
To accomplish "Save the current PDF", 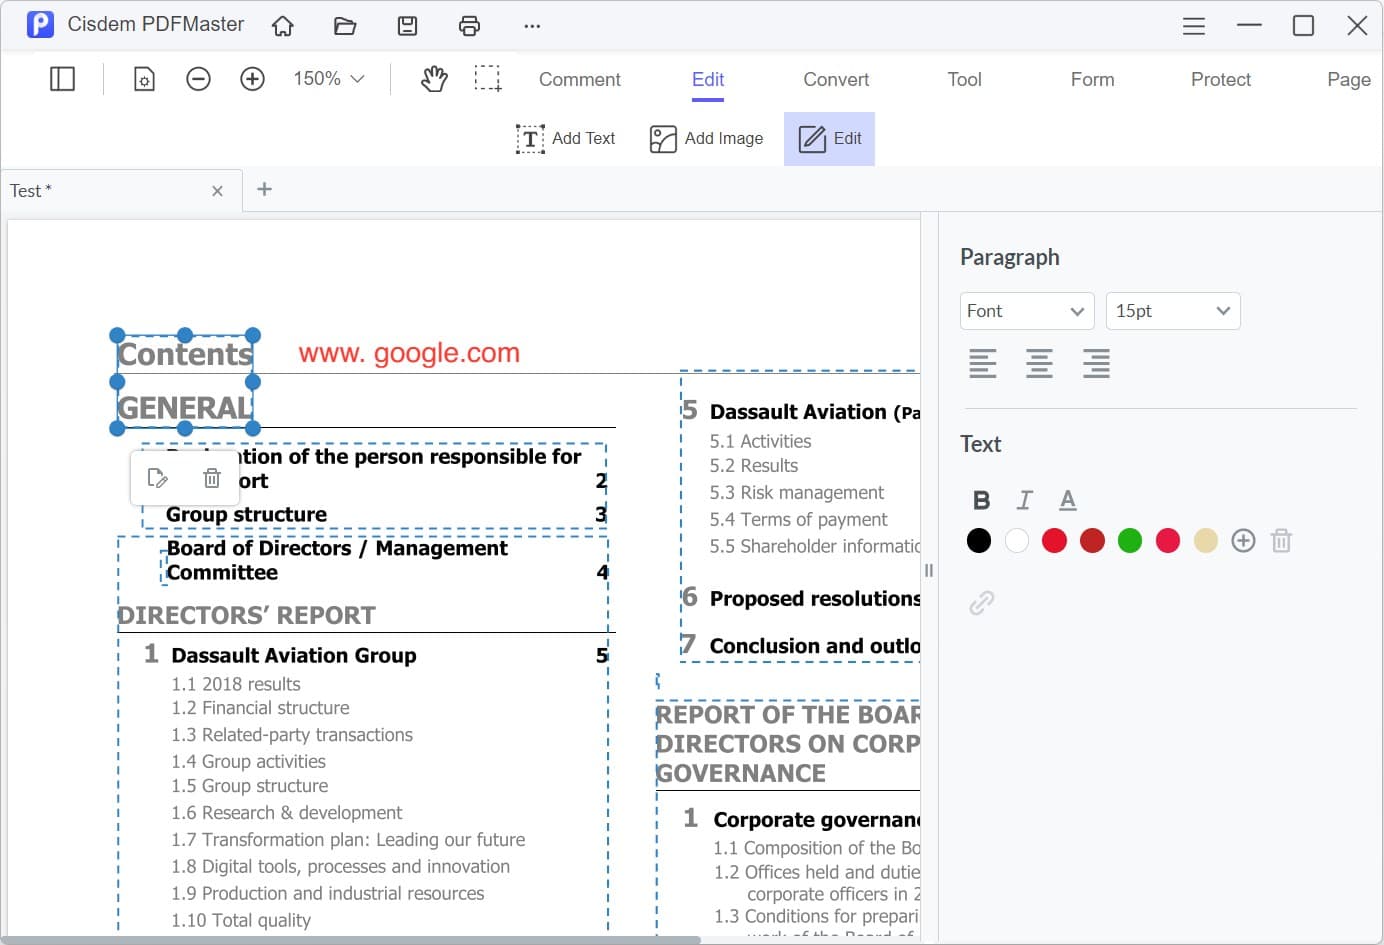I will coord(407,25).
